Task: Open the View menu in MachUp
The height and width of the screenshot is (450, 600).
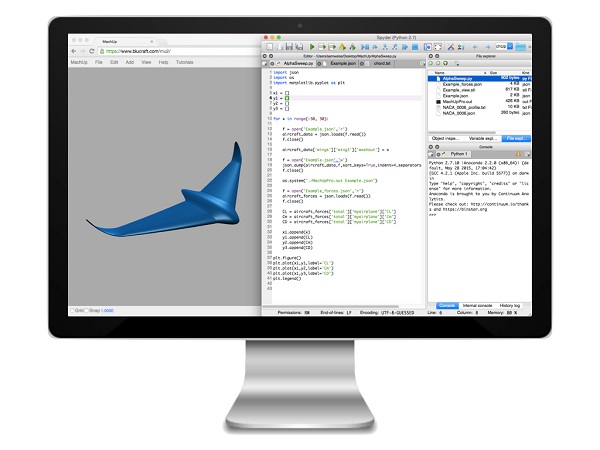Action: (x=146, y=62)
